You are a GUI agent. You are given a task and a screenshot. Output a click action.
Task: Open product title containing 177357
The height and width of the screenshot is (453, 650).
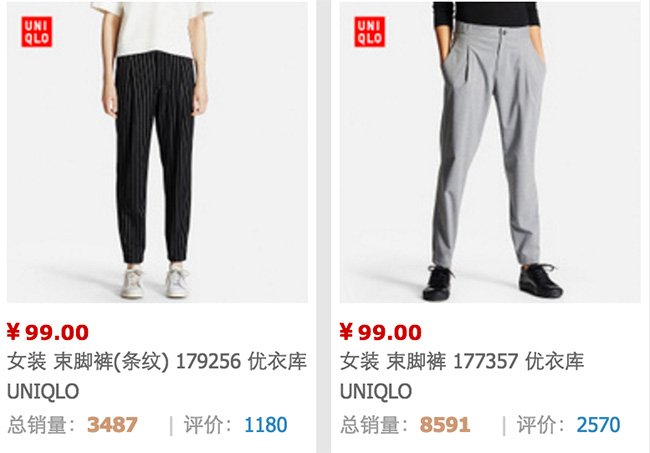(x=462, y=376)
